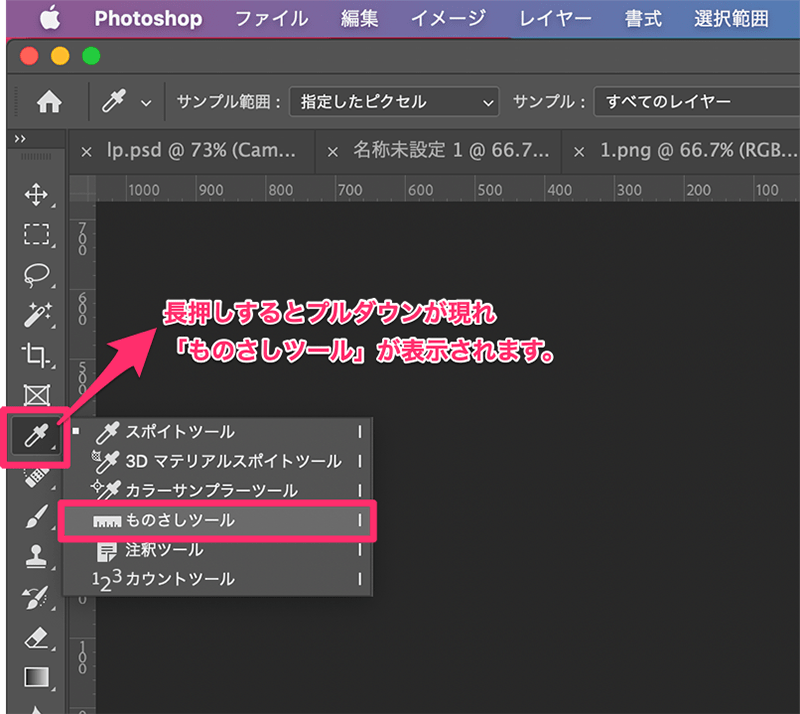Select the Frame tool
Viewport: 800px width, 714px height.
click(x=37, y=395)
